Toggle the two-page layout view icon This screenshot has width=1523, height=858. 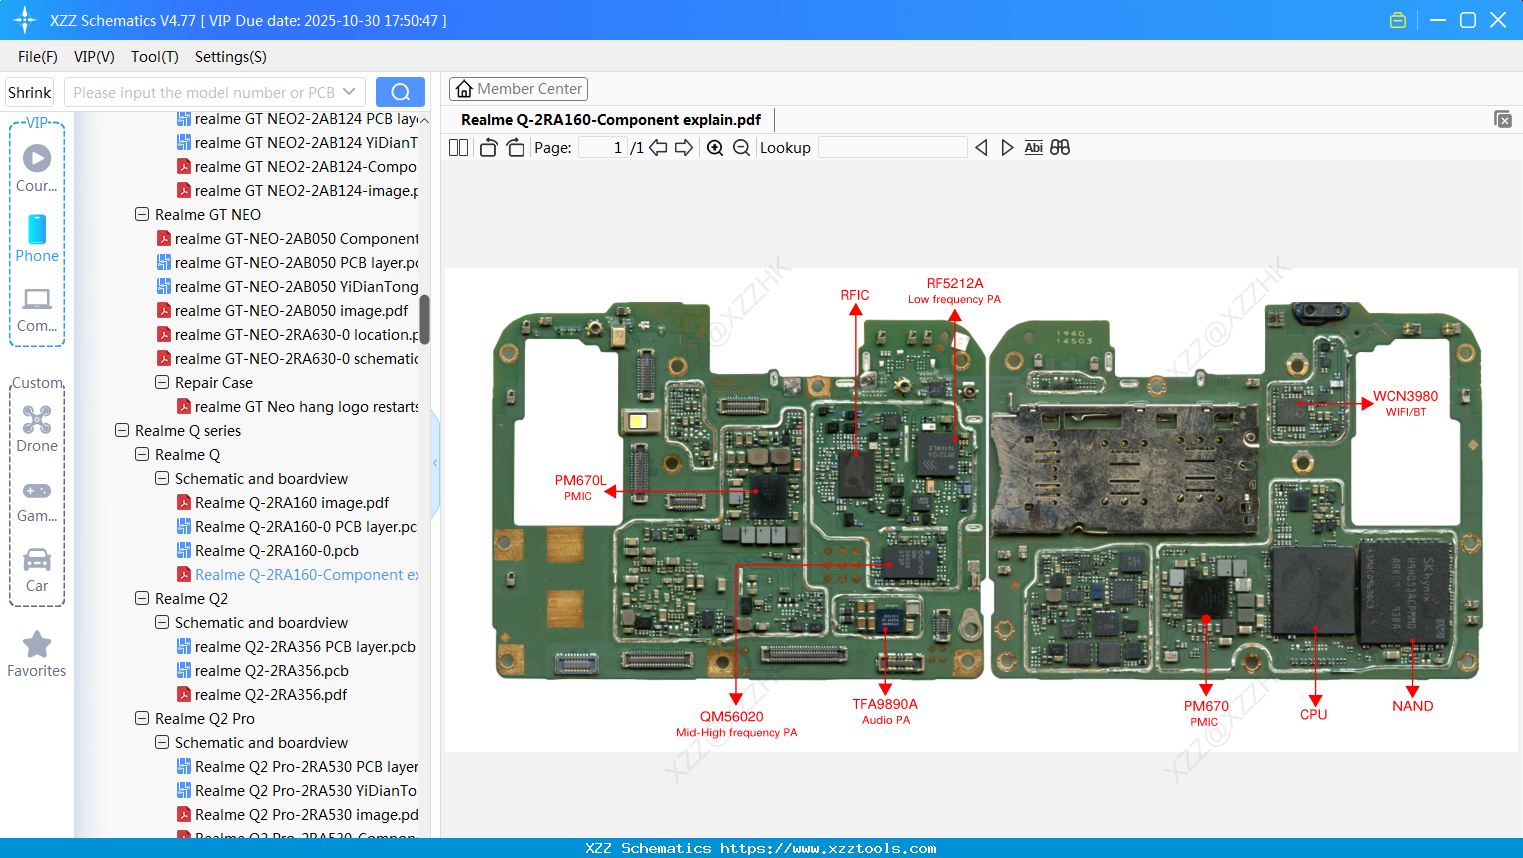458,148
